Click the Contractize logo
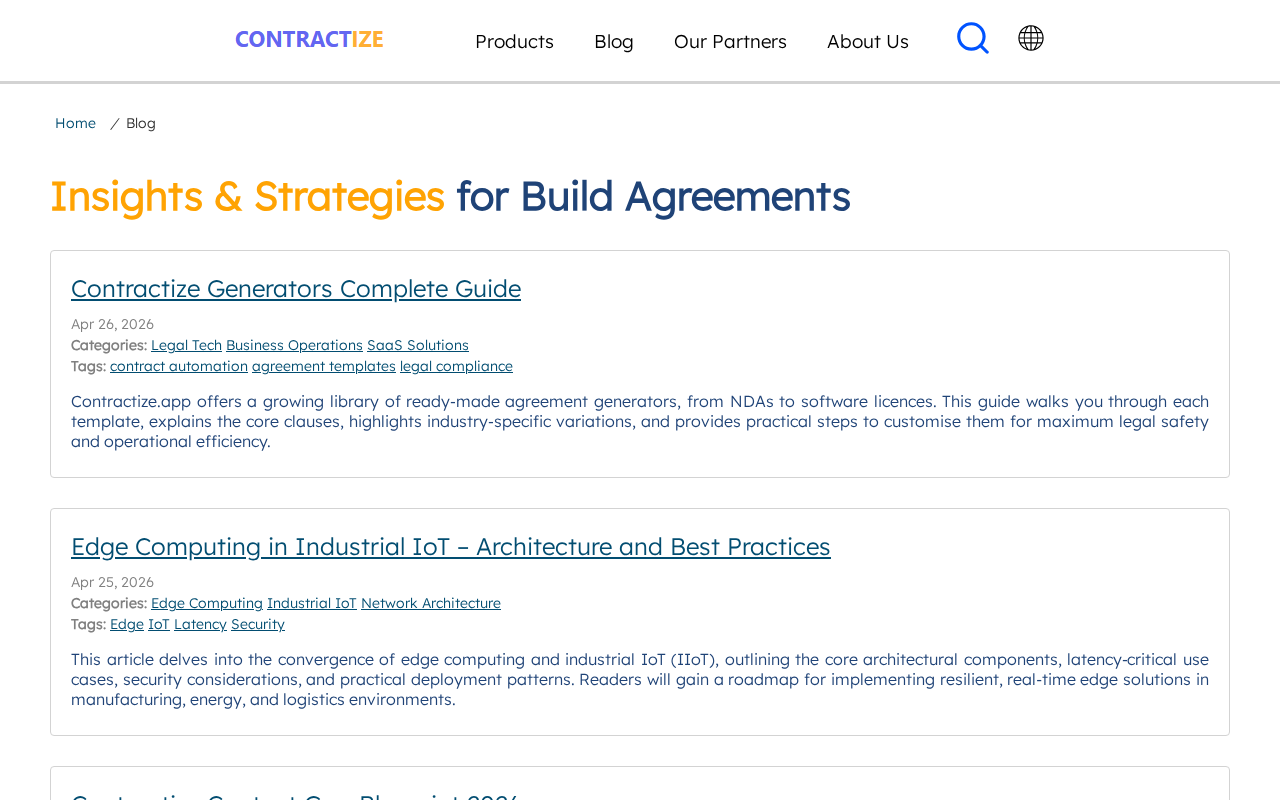This screenshot has height=800, width=1280. pos(309,40)
